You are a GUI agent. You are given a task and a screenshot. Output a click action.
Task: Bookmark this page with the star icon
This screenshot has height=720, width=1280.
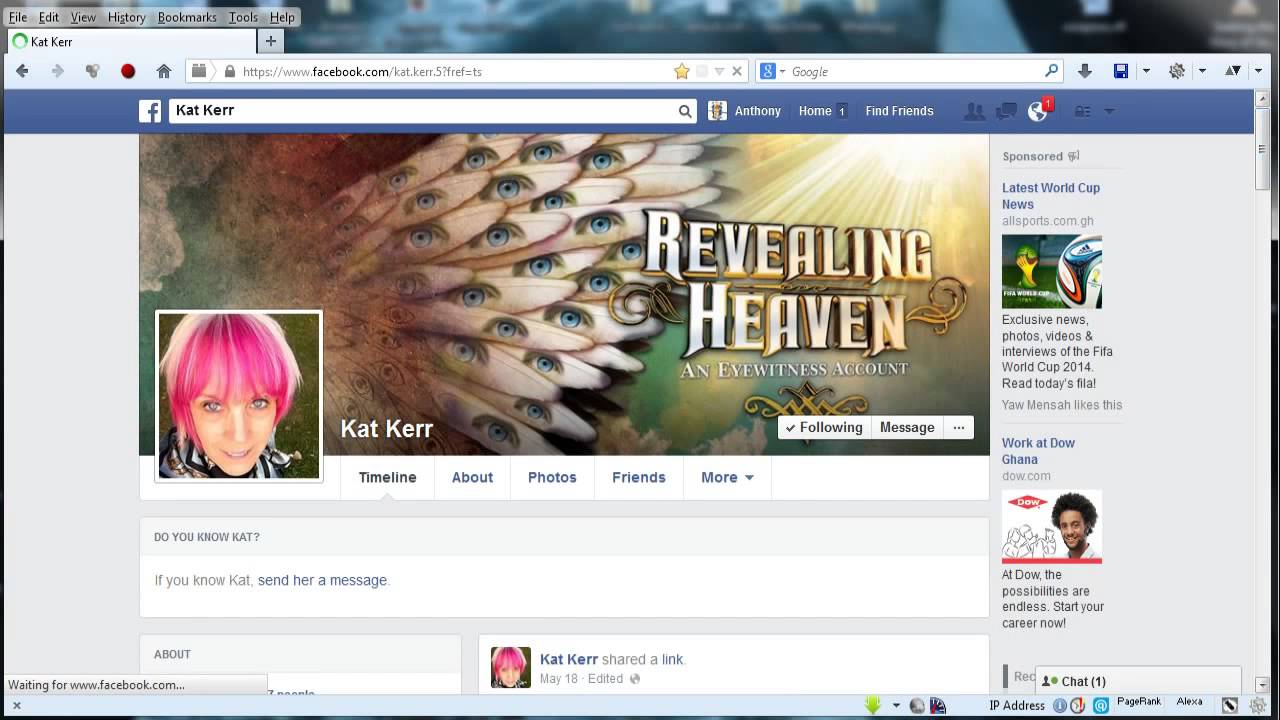point(682,71)
